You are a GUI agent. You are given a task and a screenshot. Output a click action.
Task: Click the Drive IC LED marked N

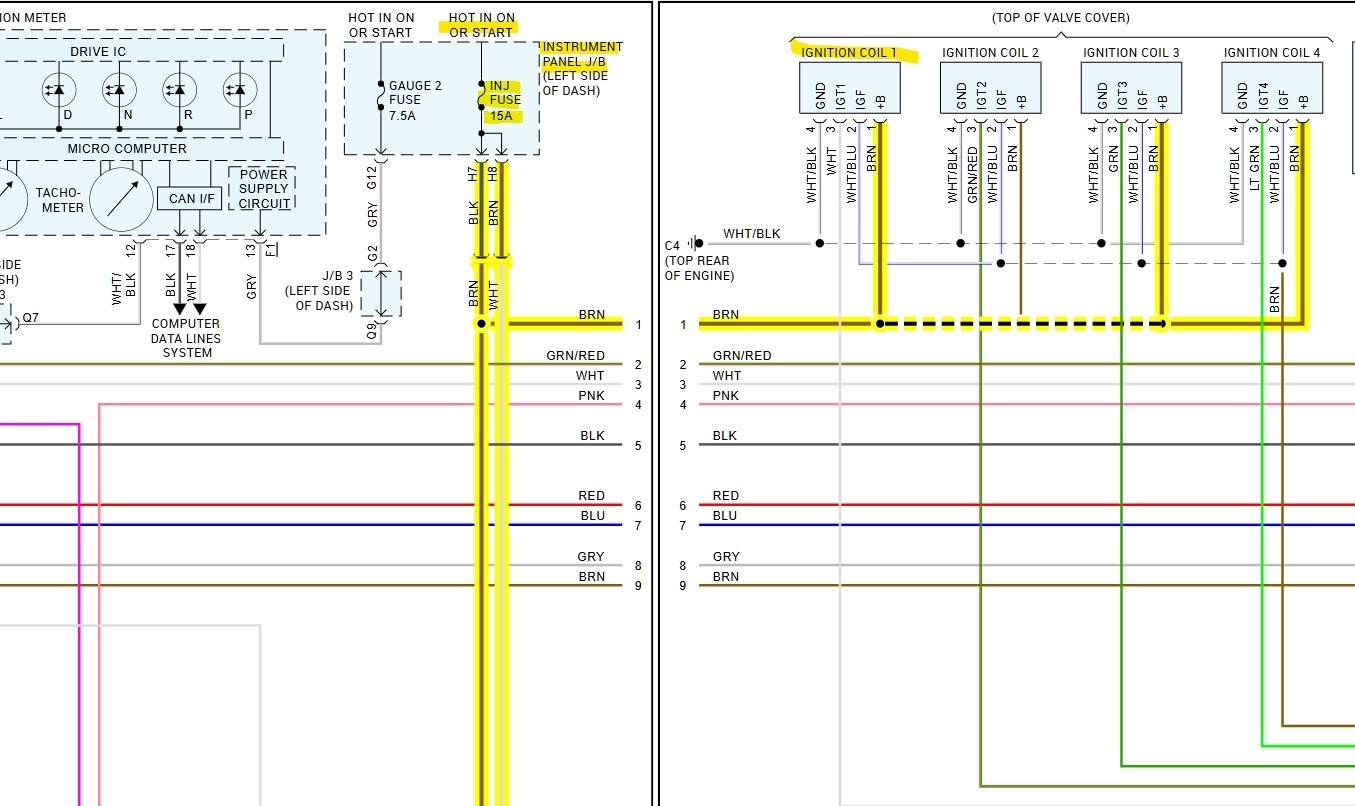118,90
